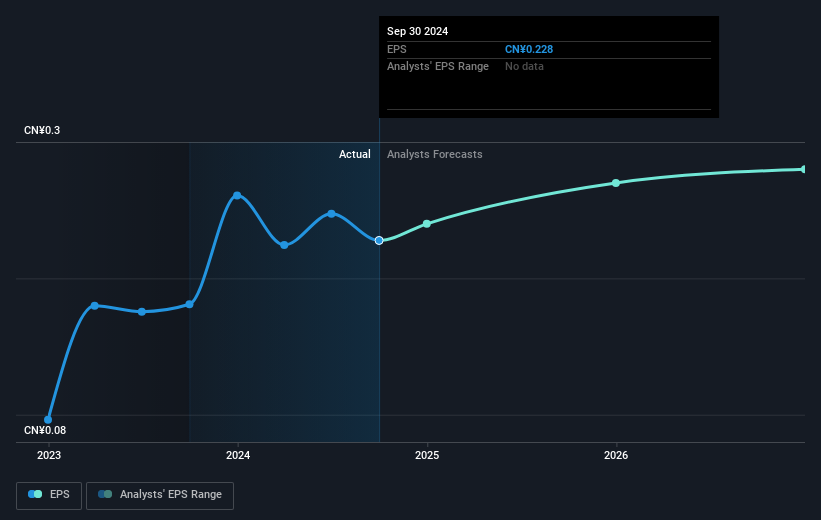Click the 'Analysts Forecasts' label
Image resolution: width=821 pixels, height=520 pixels.
435,154
